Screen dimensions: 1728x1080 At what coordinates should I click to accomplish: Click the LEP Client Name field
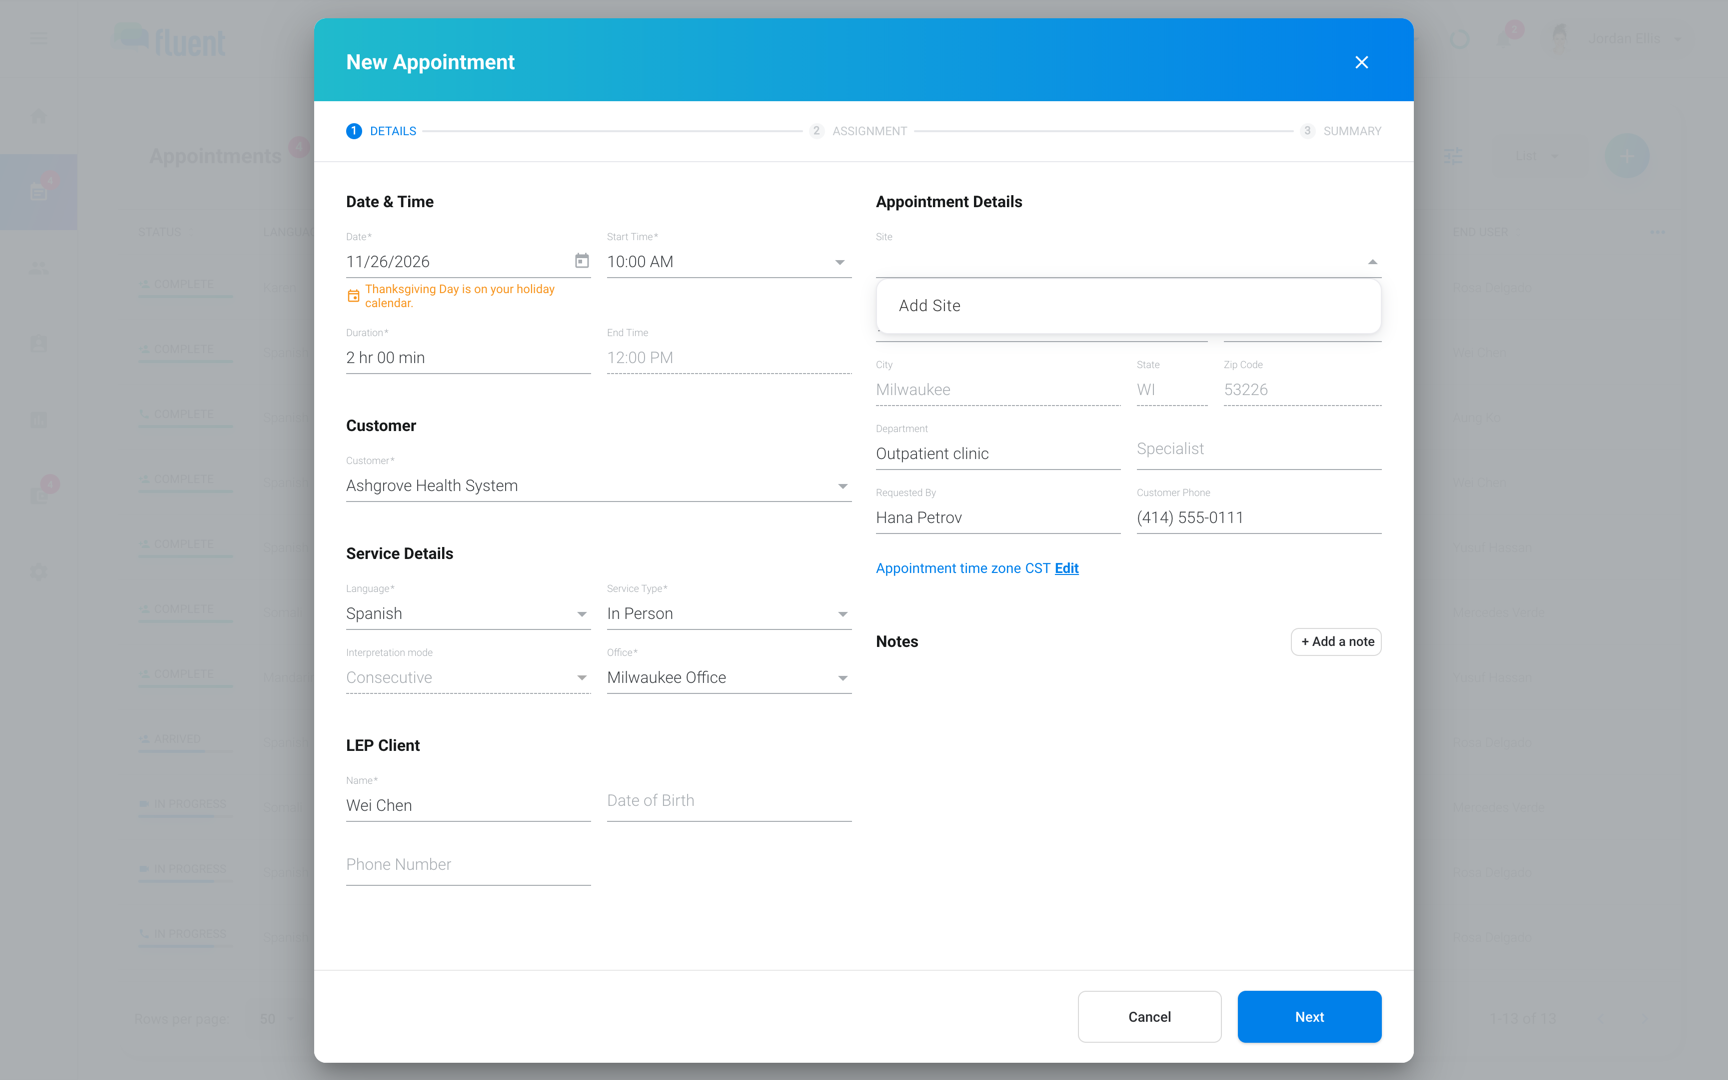[x=468, y=806]
